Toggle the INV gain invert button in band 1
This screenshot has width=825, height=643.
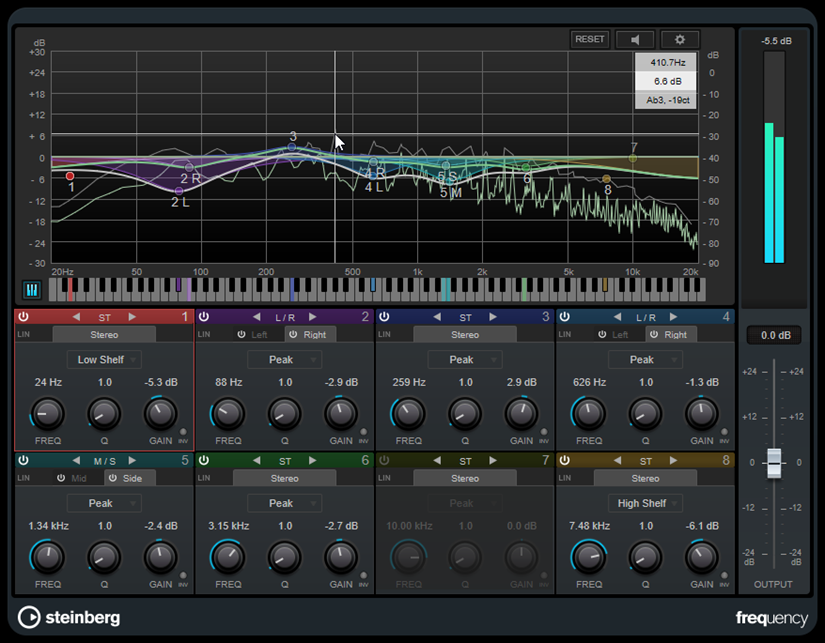183,433
